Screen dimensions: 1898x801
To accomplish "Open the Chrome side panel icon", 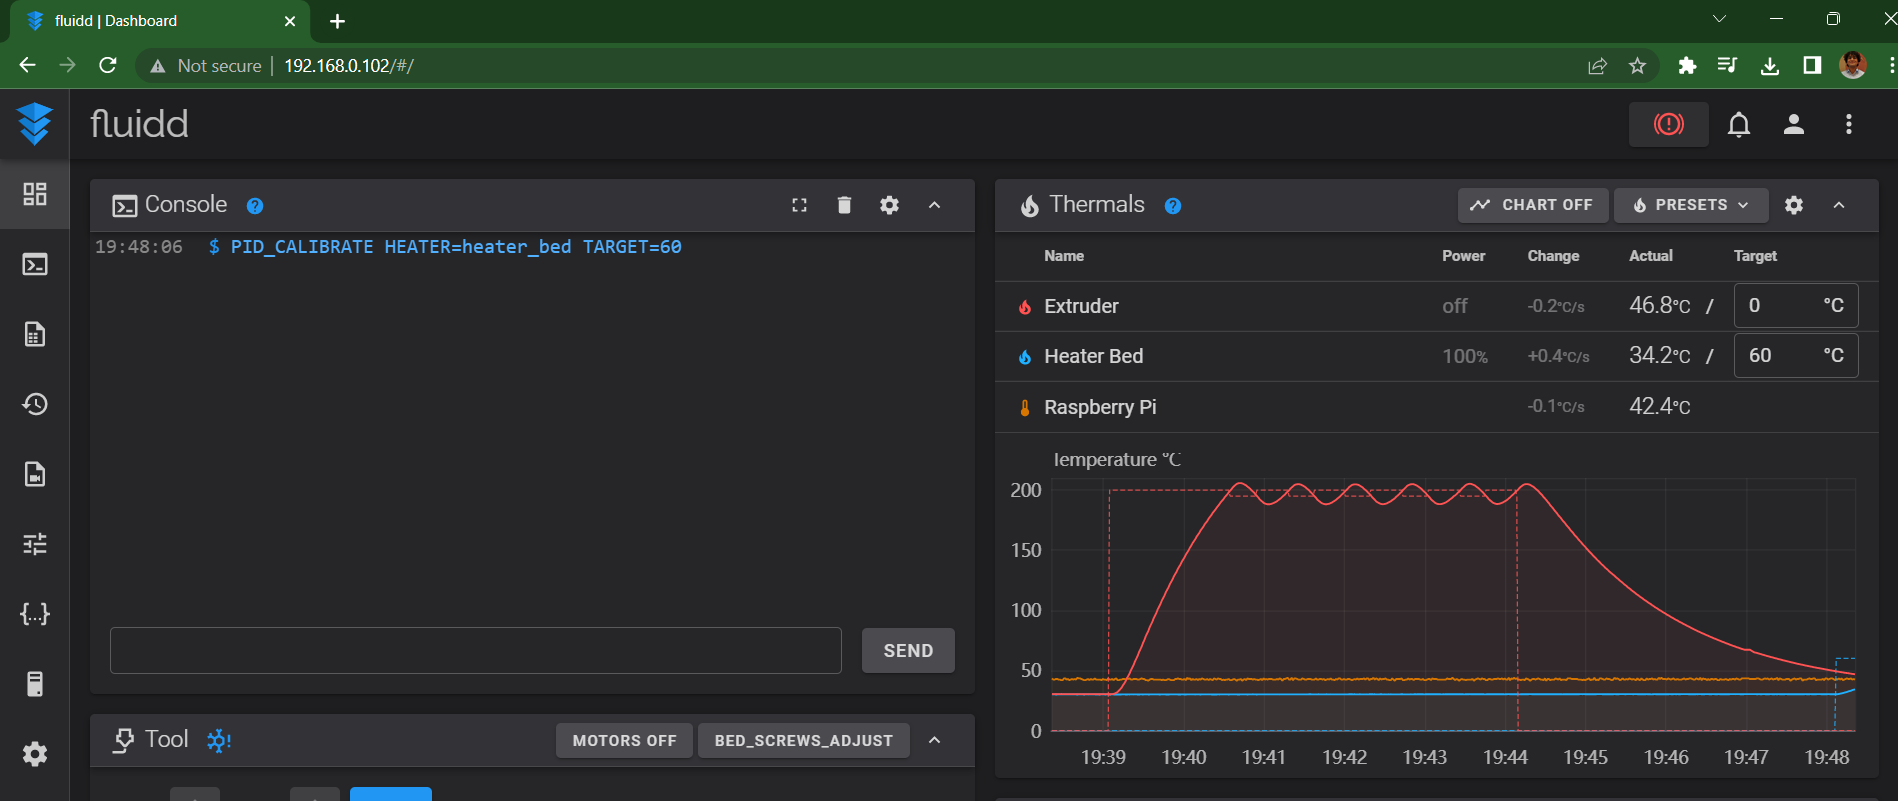I will [x=1812, y=66].
